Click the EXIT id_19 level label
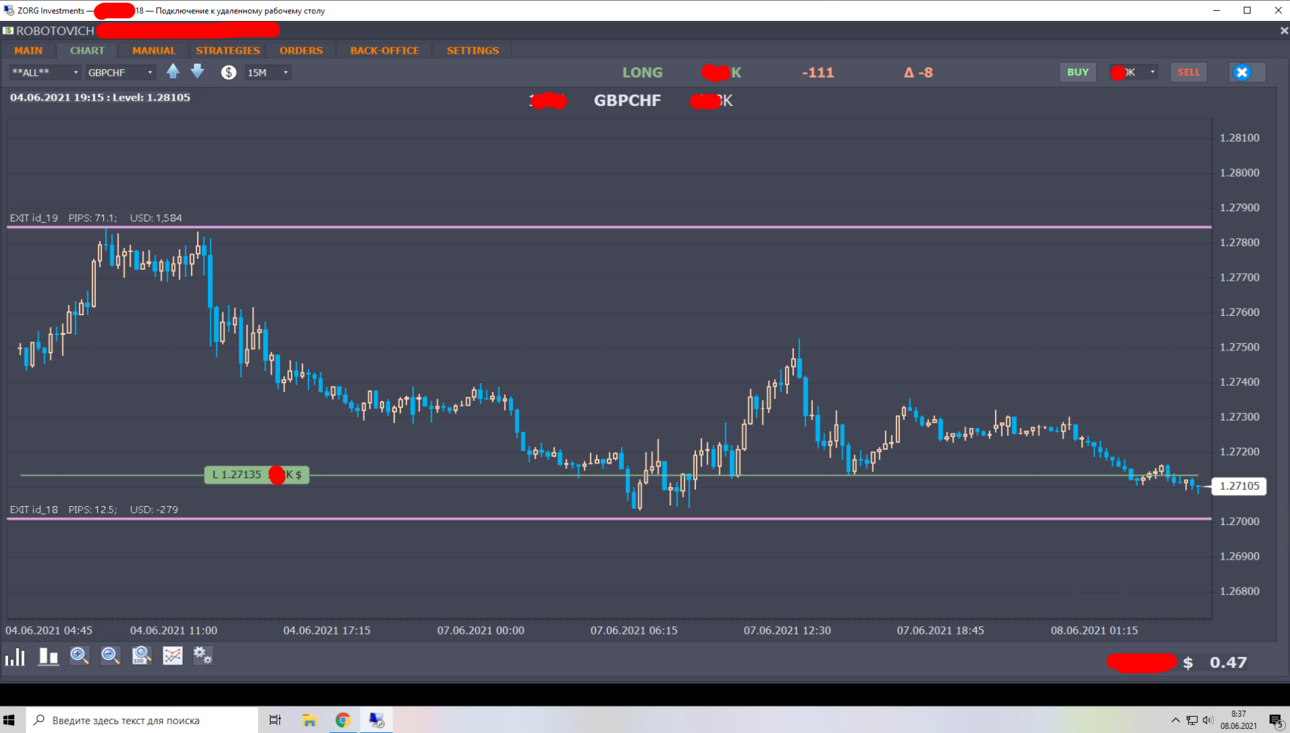The width and height of the screenshot is (1290, 733). [96, 218]
